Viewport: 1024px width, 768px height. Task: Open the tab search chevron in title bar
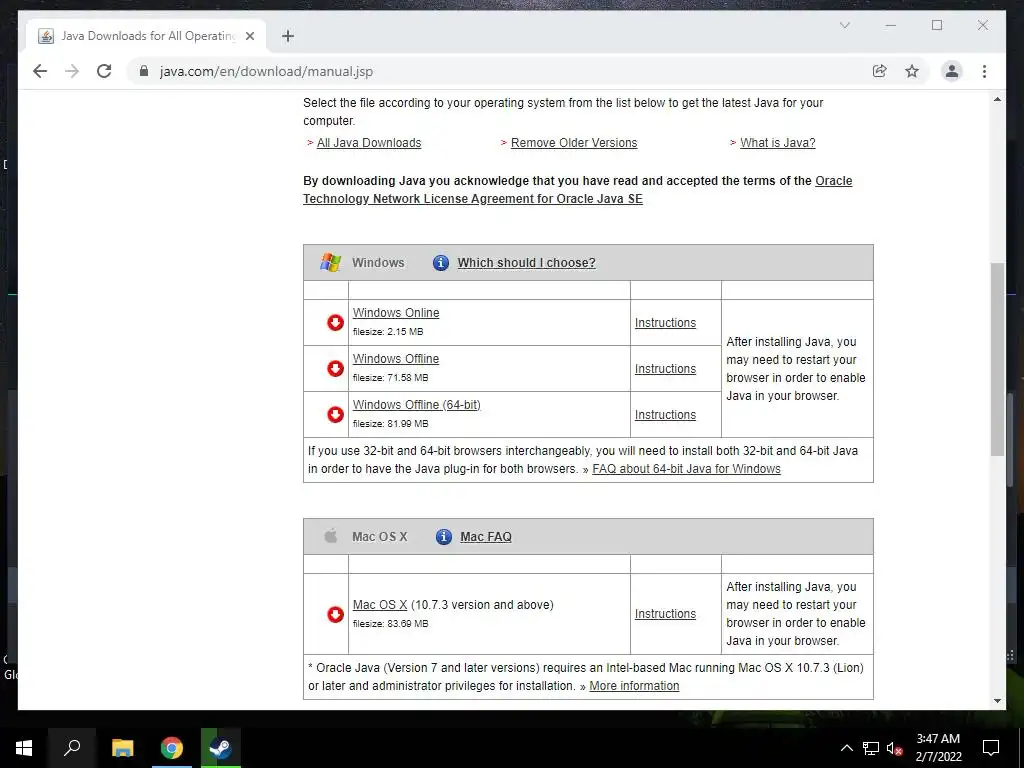pos(844,25)
